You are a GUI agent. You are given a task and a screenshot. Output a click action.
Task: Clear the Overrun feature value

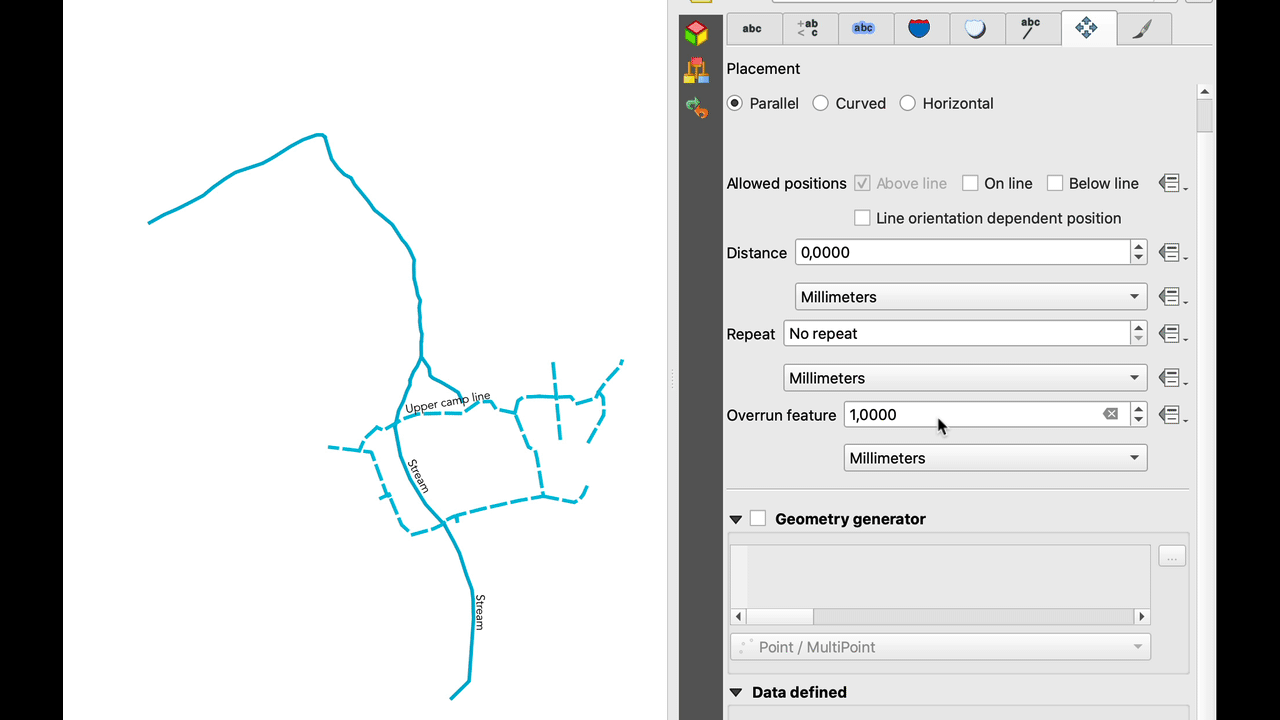pos(1110,414)
